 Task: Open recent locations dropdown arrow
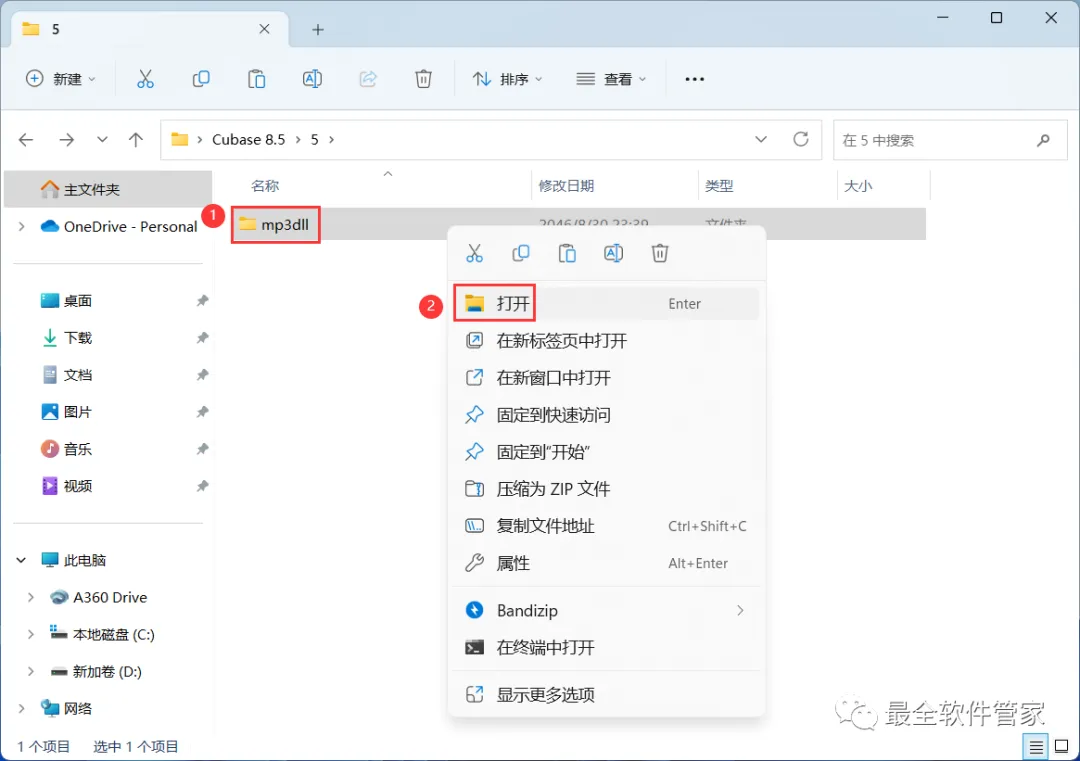102,140
